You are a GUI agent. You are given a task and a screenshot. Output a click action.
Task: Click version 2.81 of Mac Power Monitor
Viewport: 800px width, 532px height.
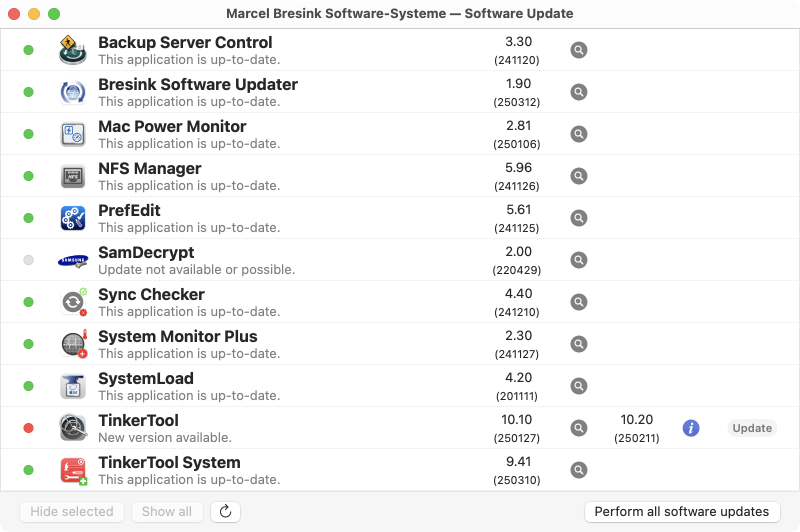(x=518, y=125)
